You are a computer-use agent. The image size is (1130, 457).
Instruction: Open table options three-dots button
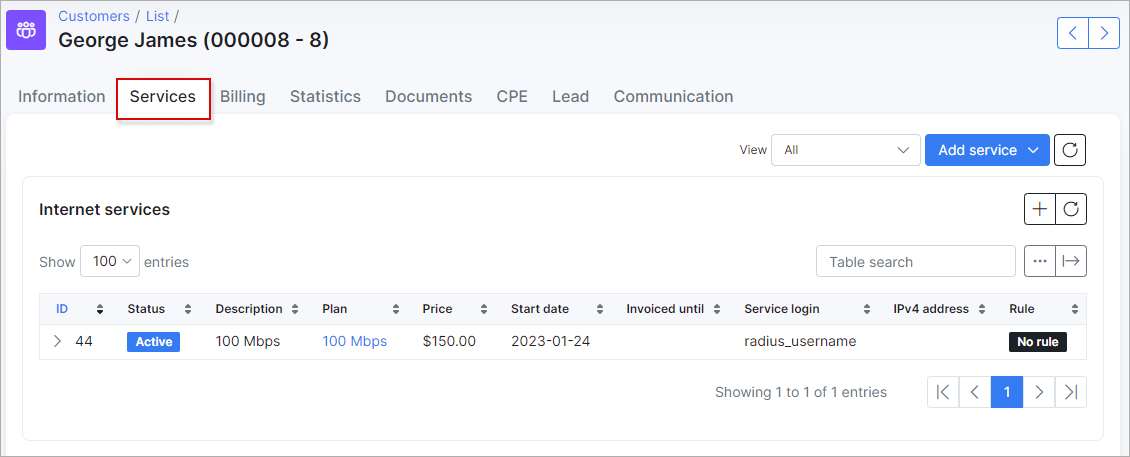coord(1040,261)
